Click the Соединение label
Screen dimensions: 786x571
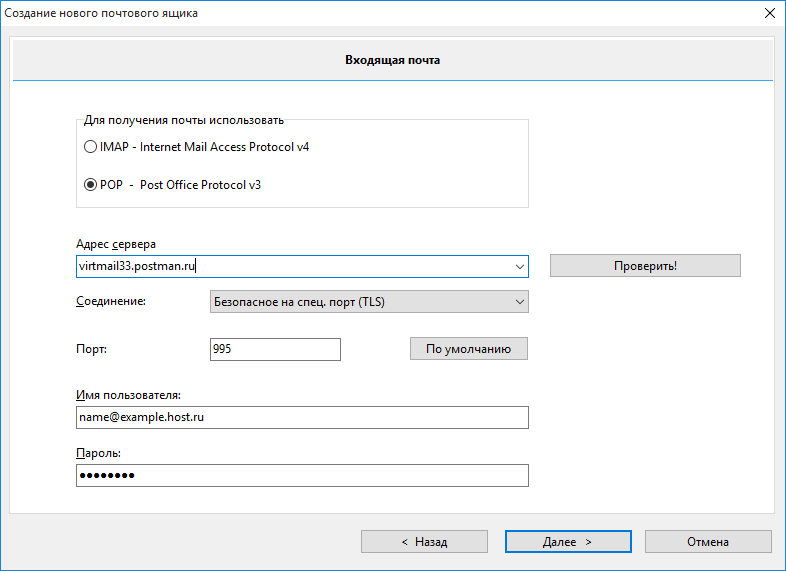(x=111, y=301)
